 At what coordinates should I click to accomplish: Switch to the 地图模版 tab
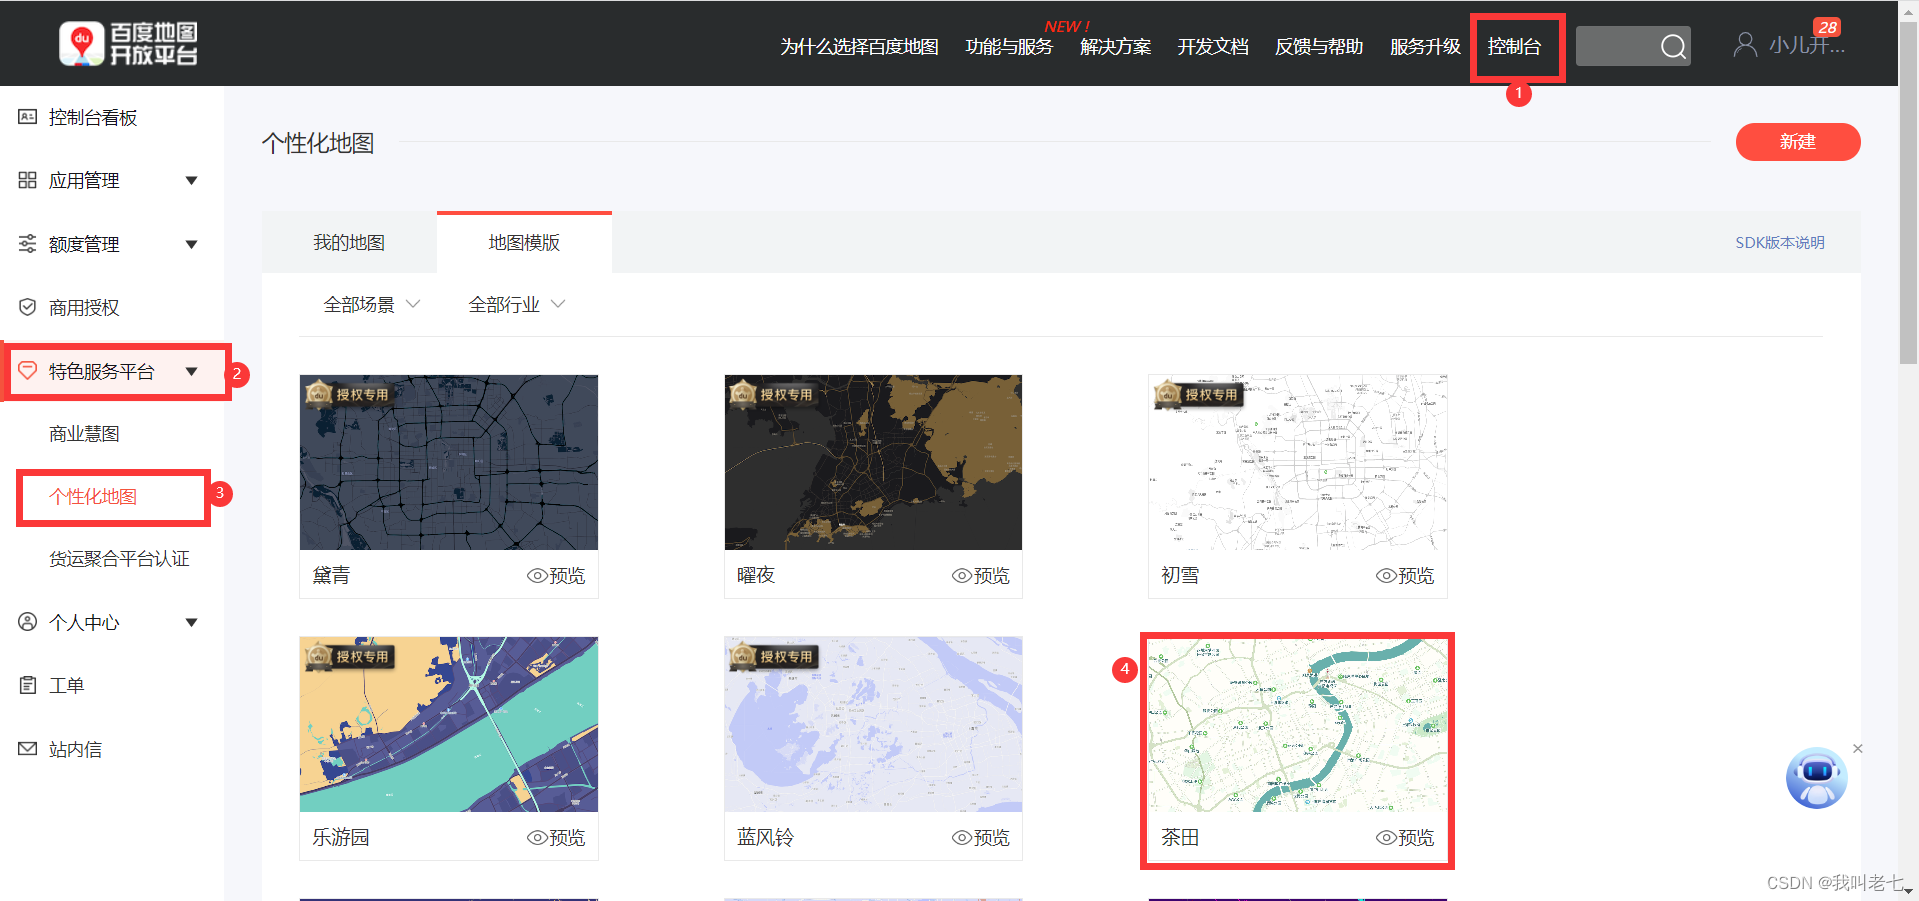click(524, 242)
